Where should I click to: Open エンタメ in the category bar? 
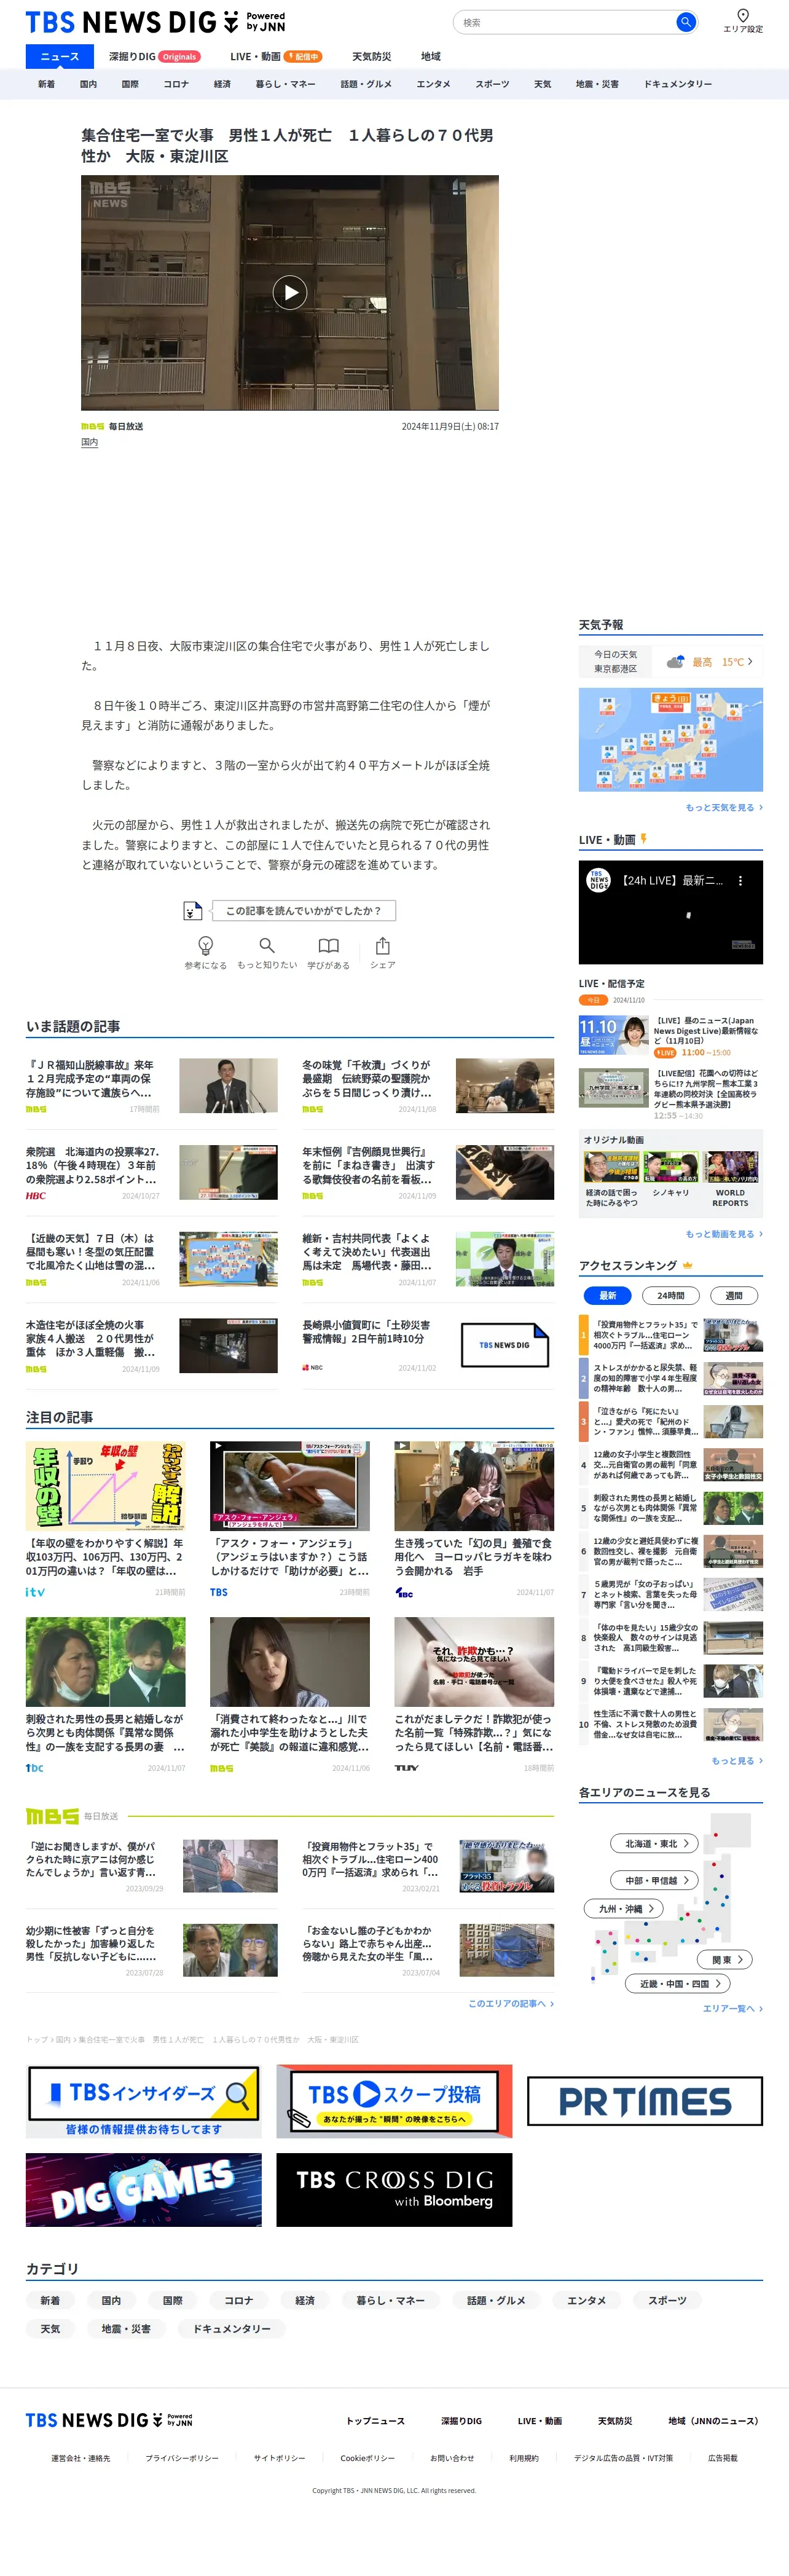point(433,84)
